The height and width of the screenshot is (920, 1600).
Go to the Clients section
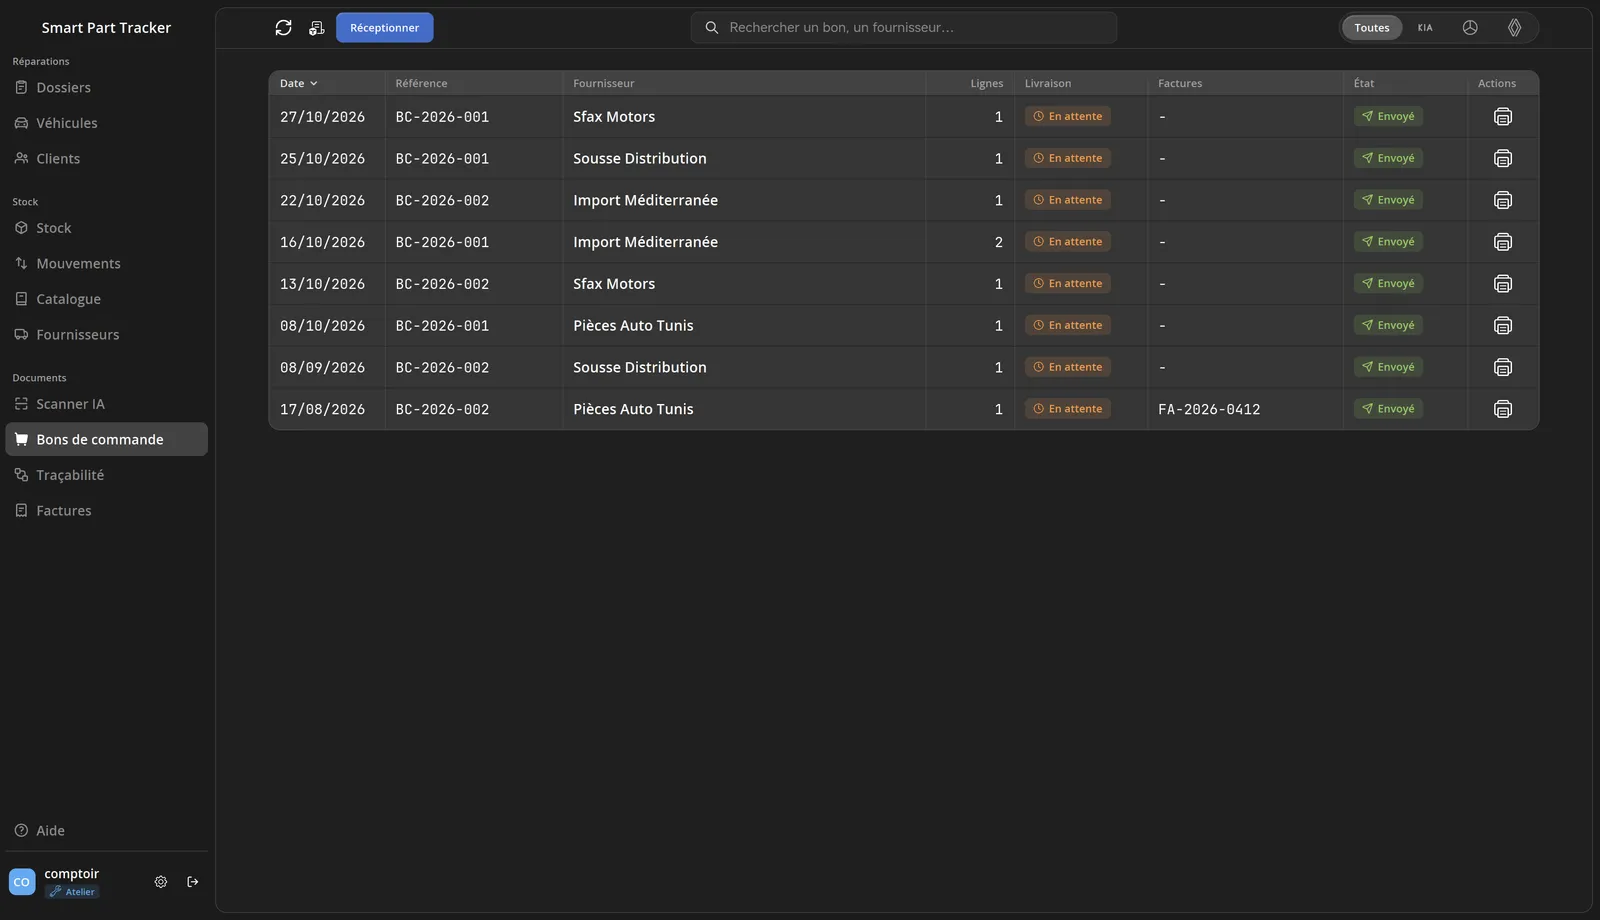point(107,159)
